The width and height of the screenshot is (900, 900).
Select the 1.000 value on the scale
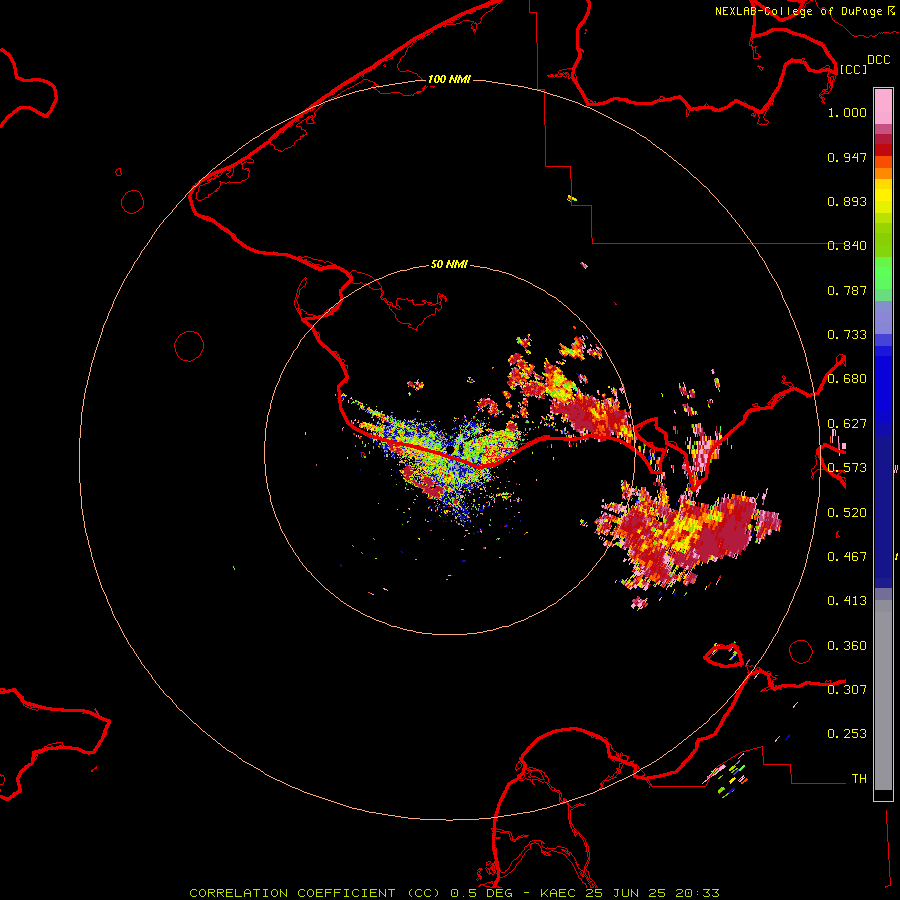coord(847,112)
